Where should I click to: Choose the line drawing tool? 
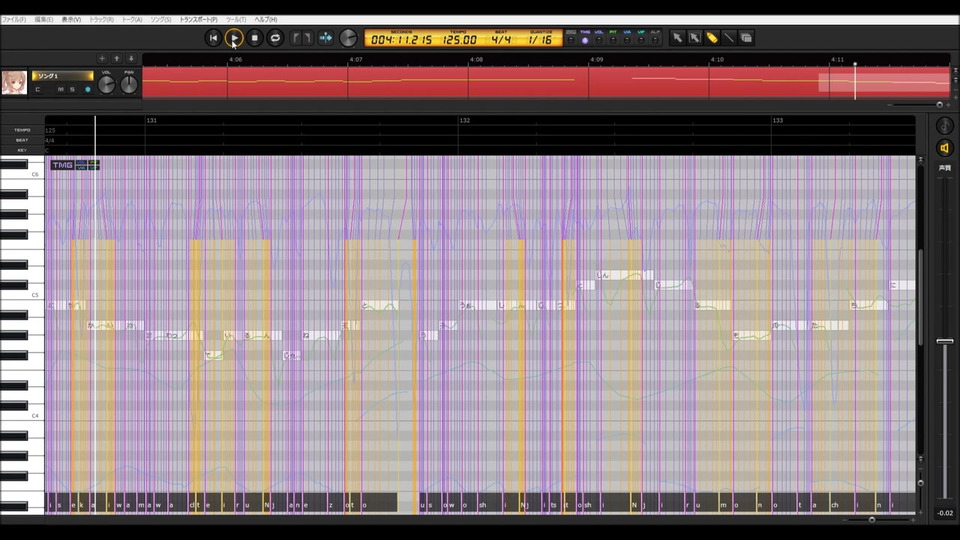click(x=729, y=38)
